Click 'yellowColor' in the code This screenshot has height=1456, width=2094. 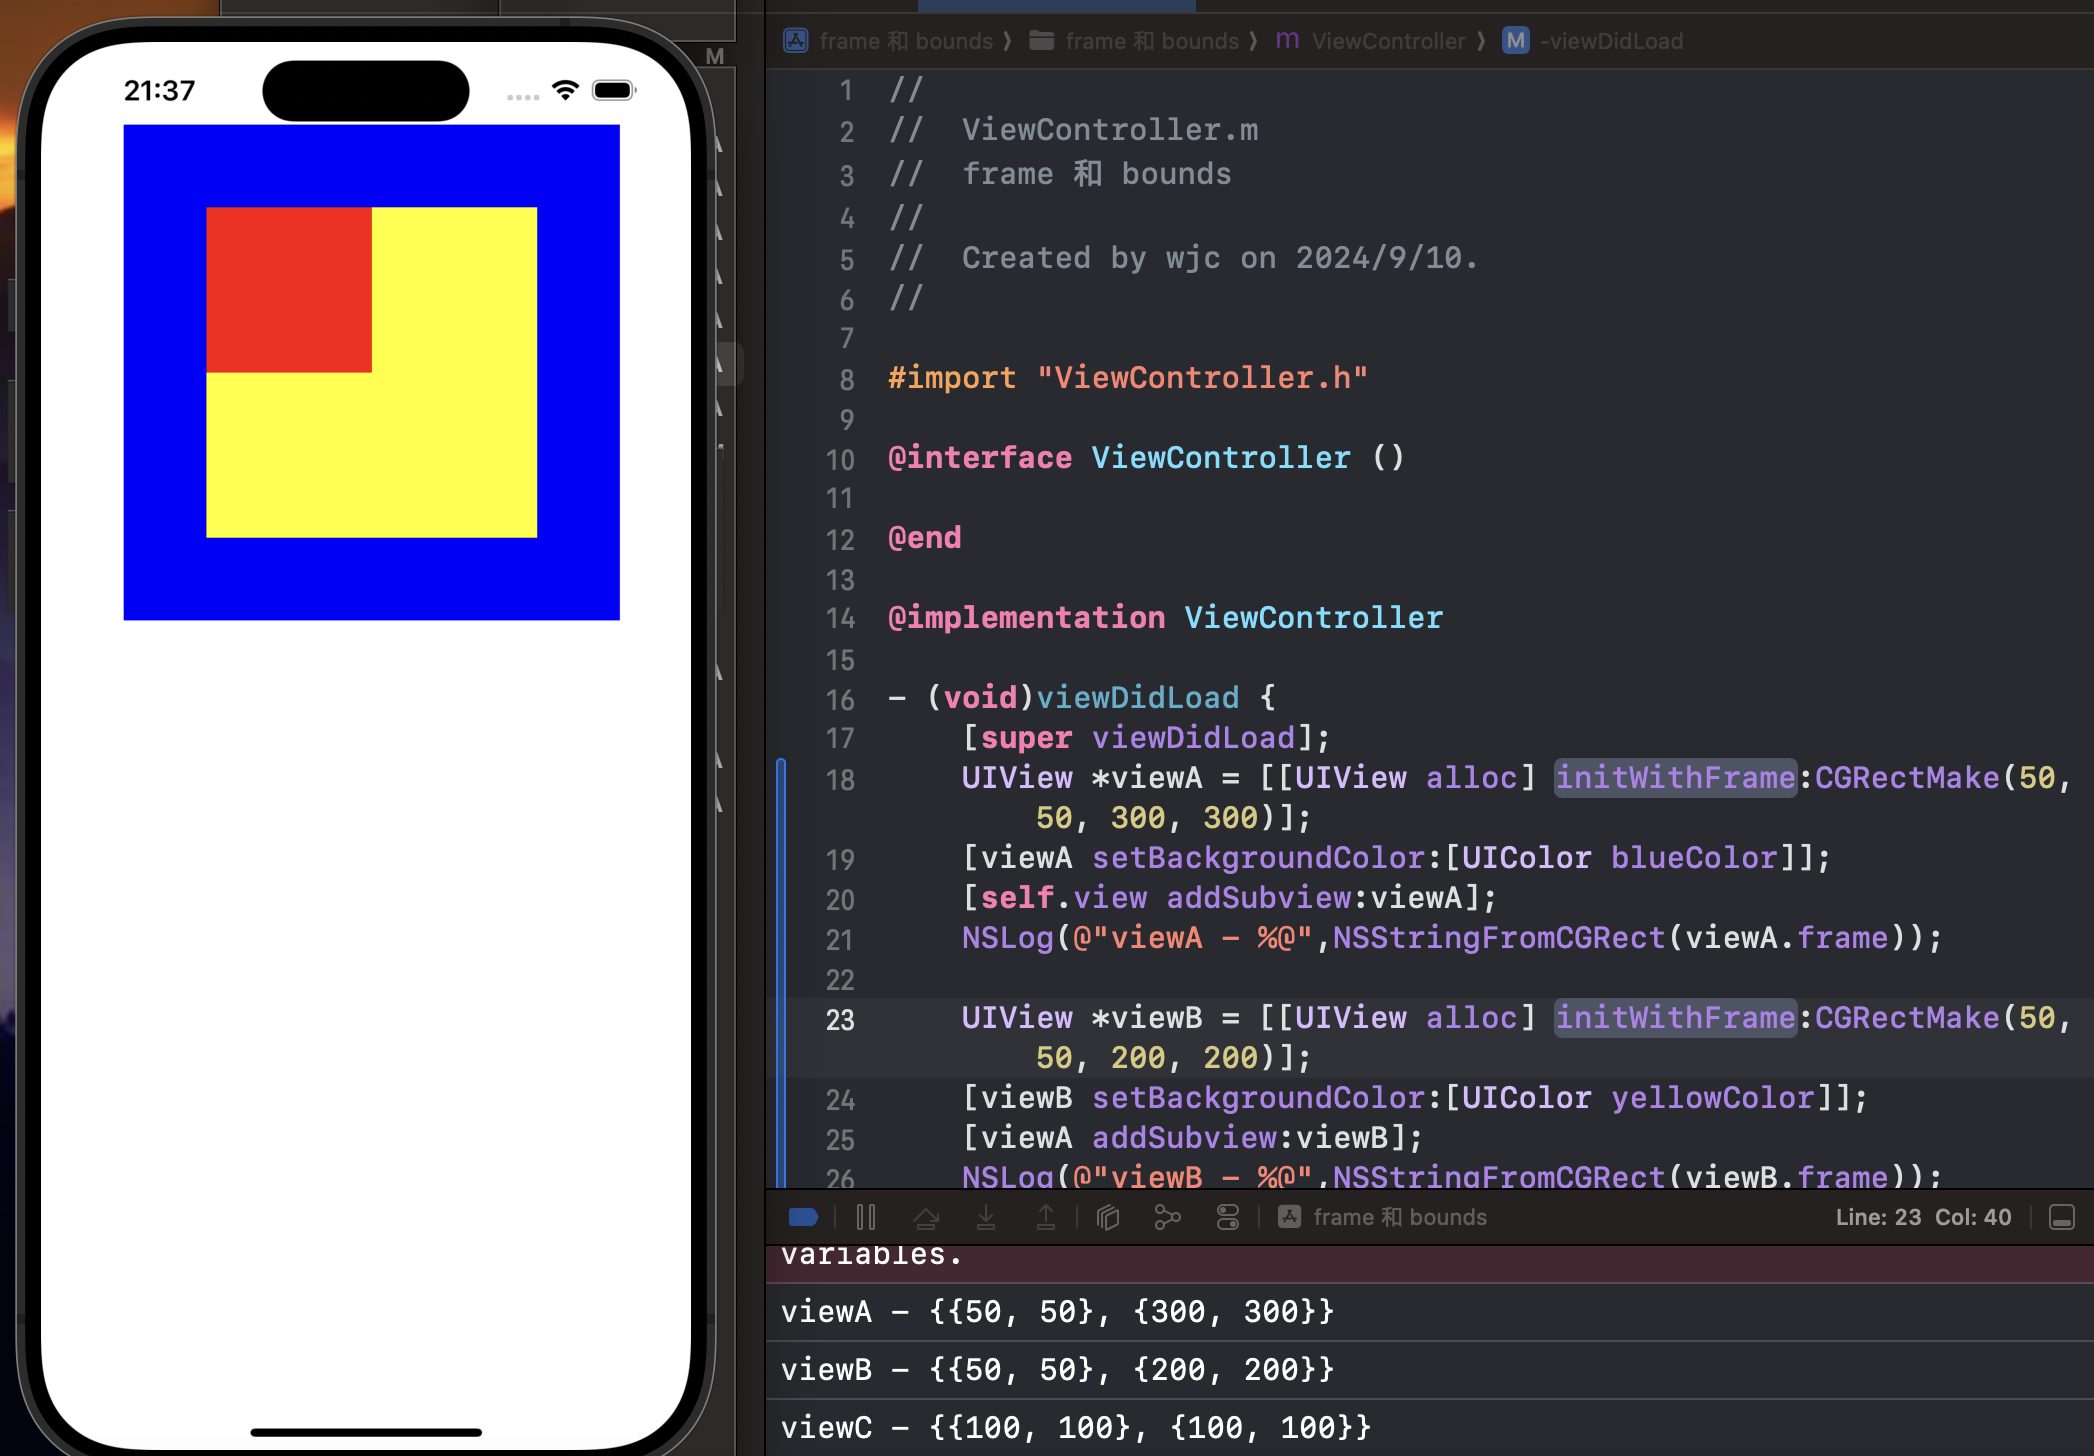pos(1712,1098)
